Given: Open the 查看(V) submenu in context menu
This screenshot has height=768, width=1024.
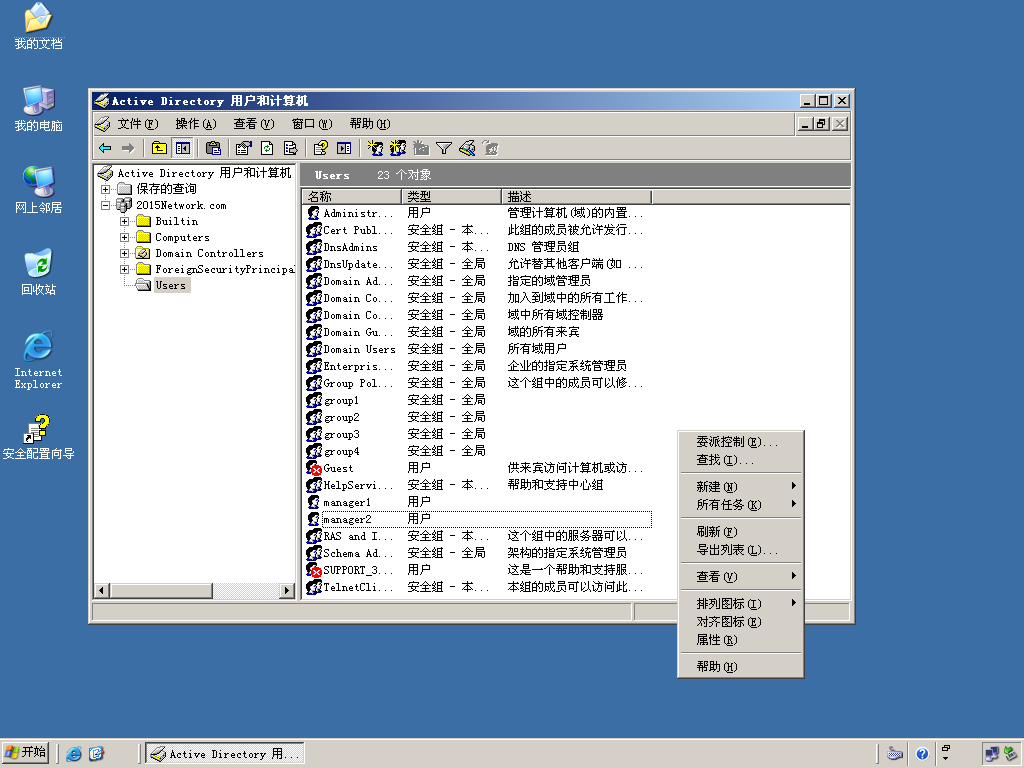Looking at the screenshot, I should point(741,577).
